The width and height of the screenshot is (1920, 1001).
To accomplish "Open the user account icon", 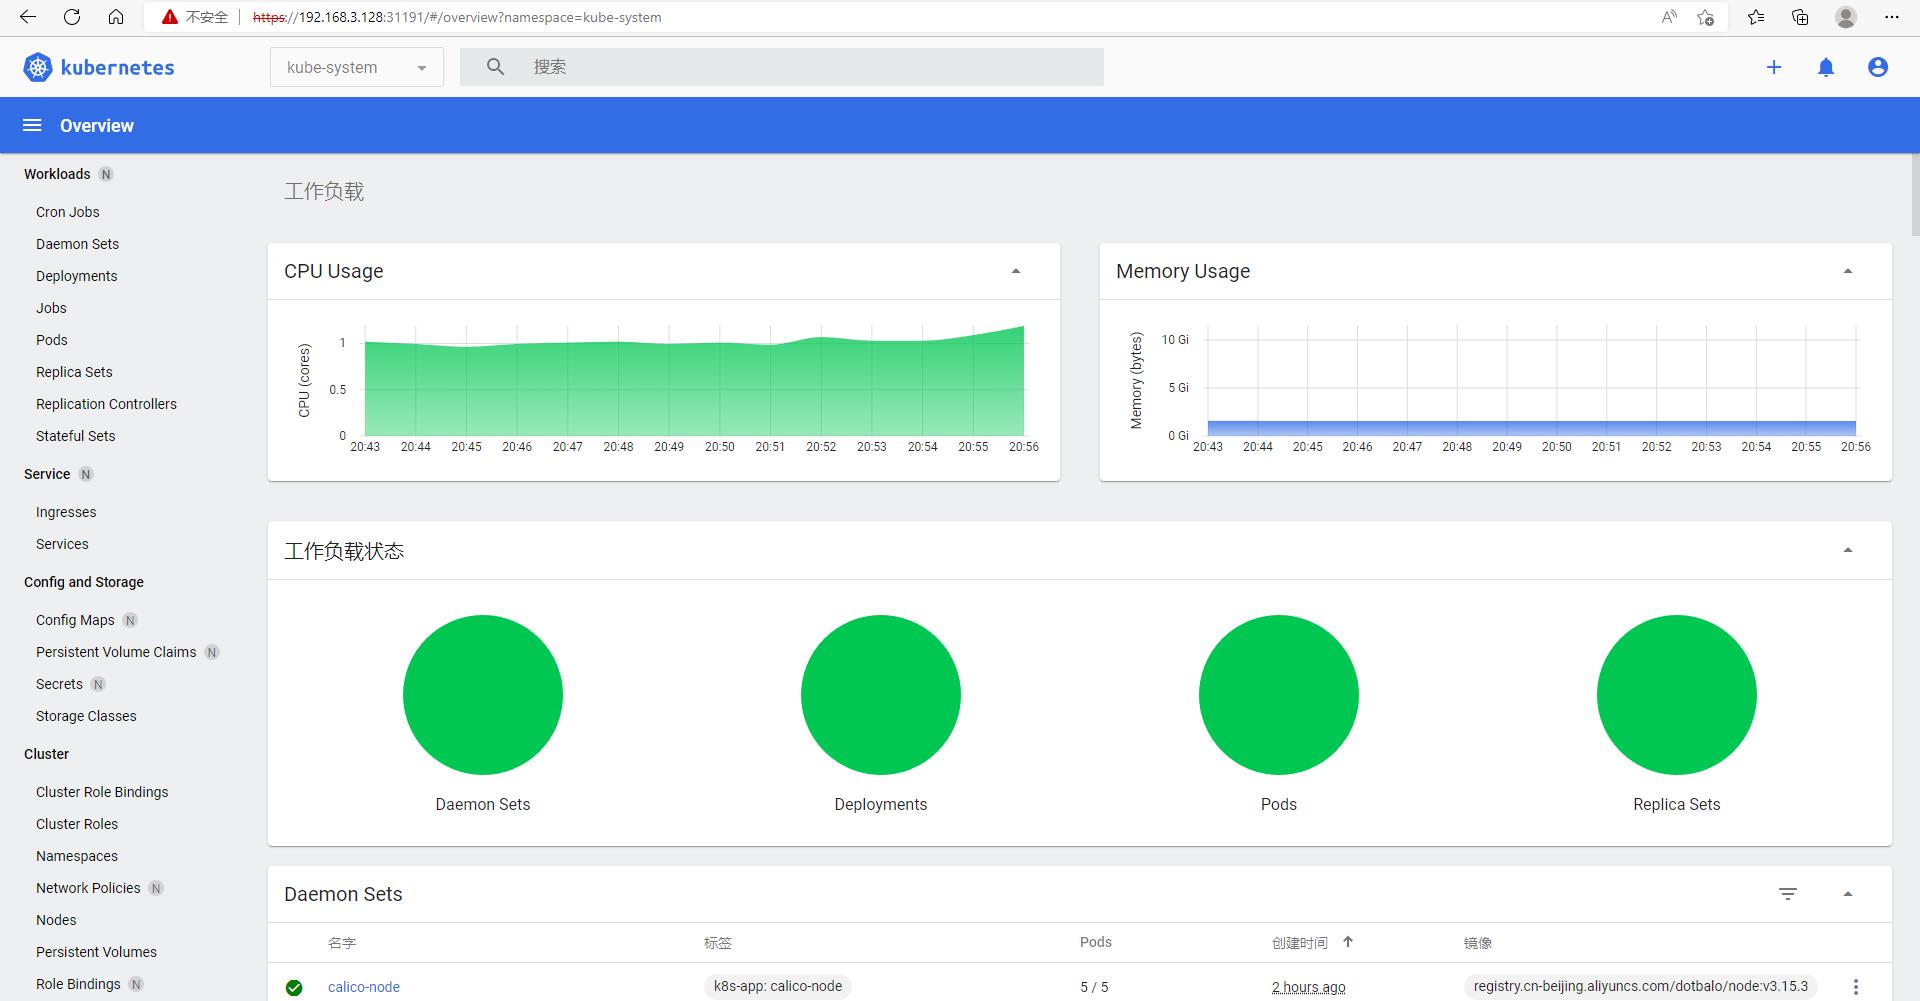I will point(1878,67).
